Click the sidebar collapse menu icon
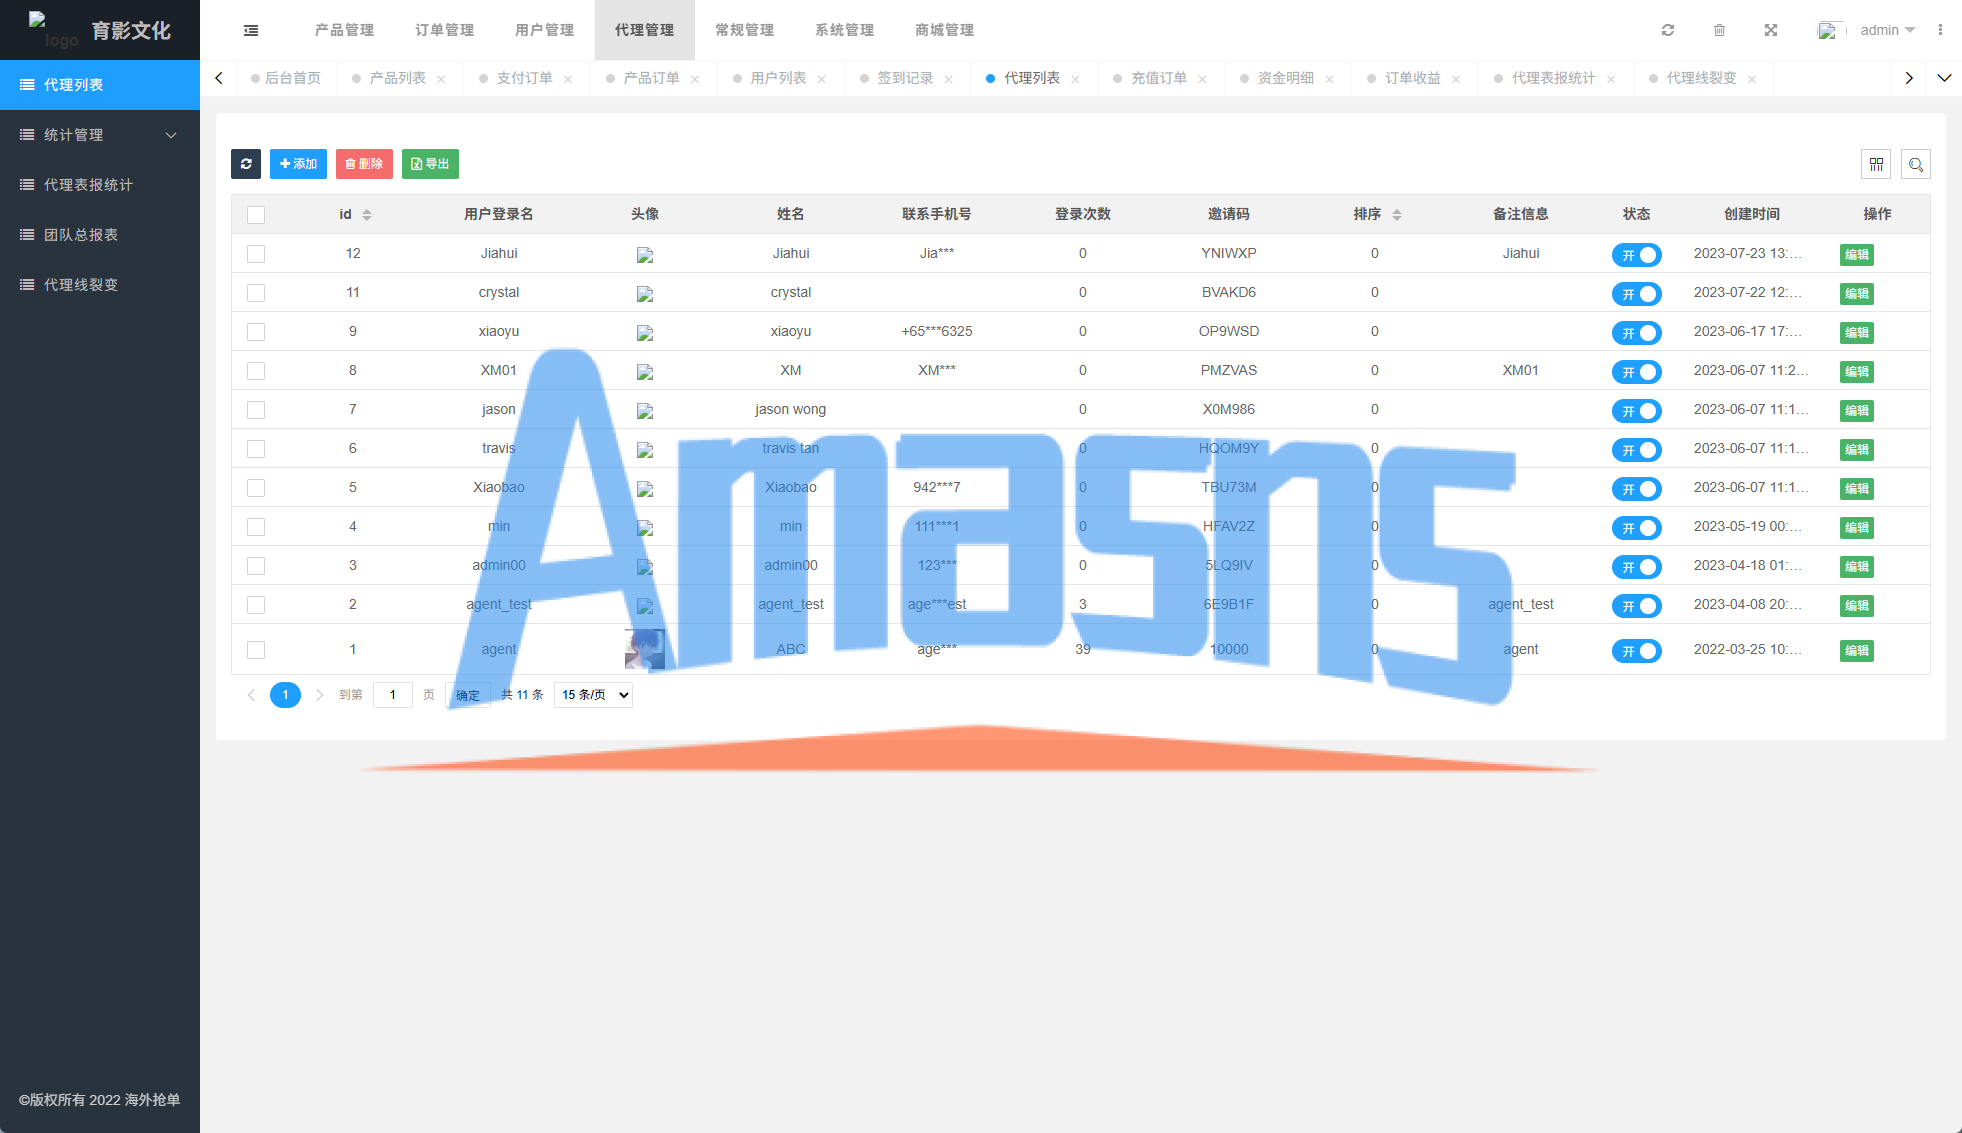The height and width of the screenshot is (1133, 1962). point(251,30)
